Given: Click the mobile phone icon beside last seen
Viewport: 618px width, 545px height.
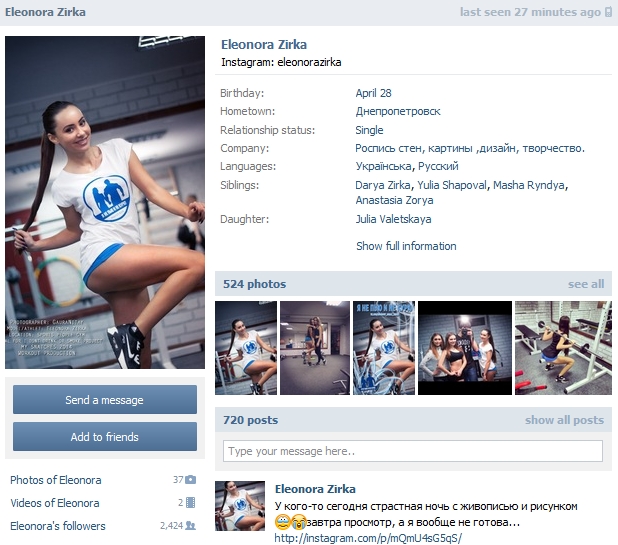Looking at the screenshot, I should pyautogui.click(x=609, y=12).
